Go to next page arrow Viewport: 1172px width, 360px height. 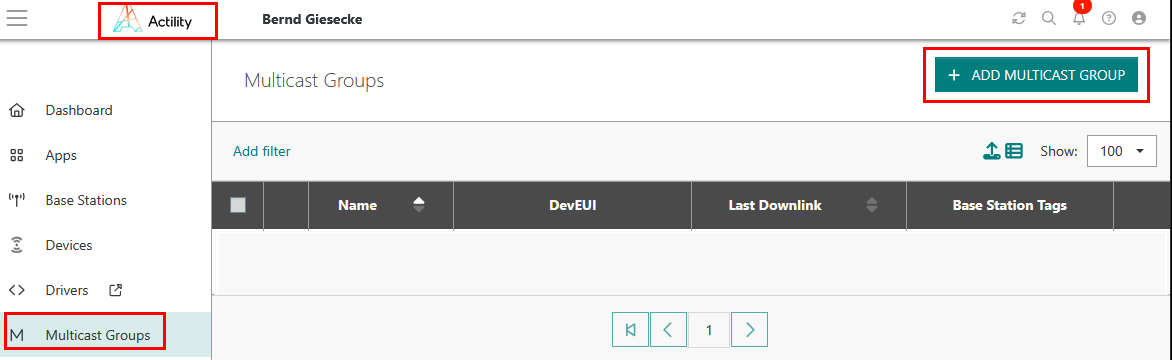750,329
